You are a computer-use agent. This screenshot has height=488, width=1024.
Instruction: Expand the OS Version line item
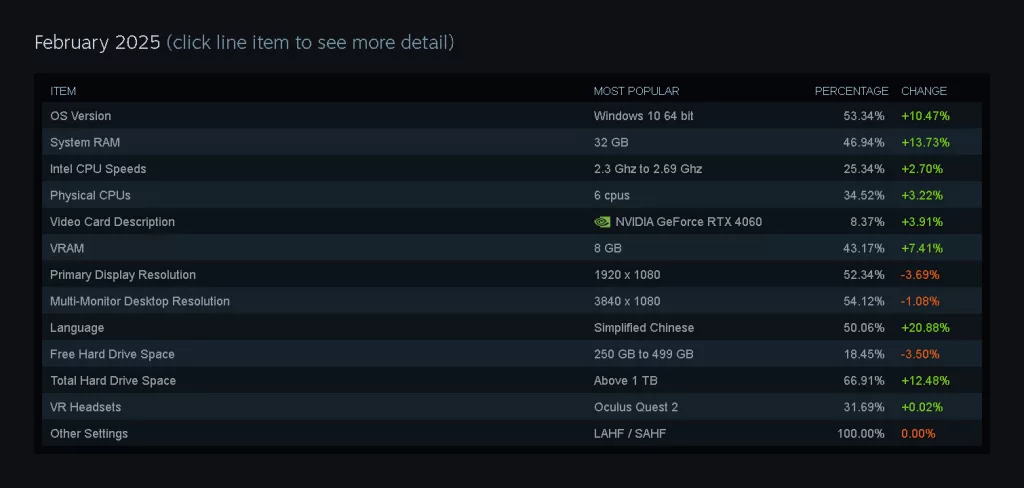511,116
